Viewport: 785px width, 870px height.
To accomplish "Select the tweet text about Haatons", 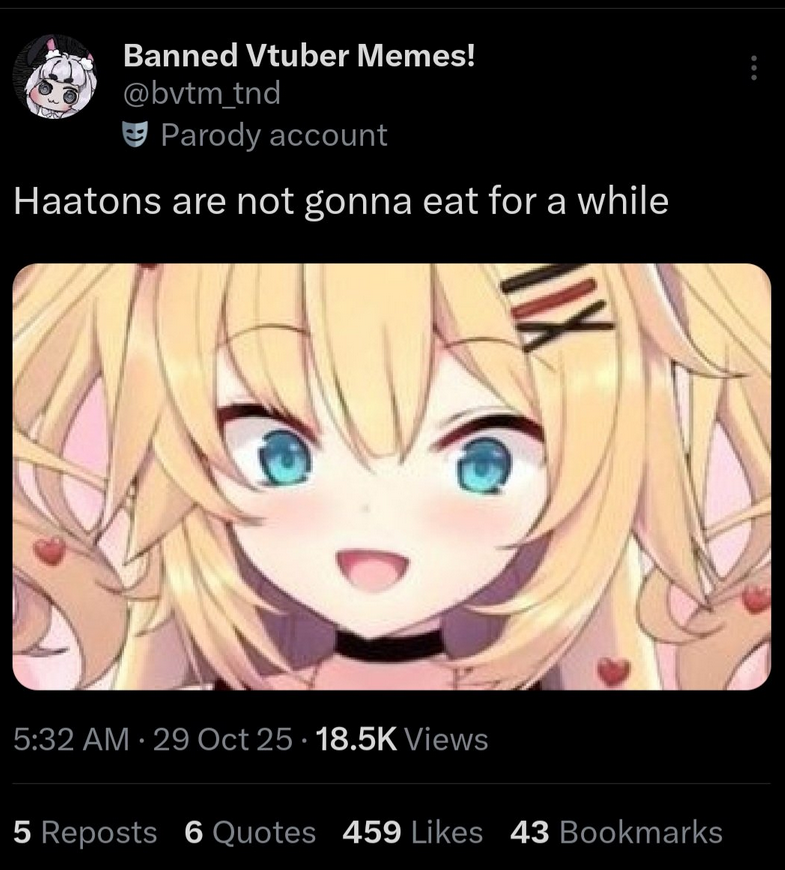I will pyautogui.click(x=341, y=201).
